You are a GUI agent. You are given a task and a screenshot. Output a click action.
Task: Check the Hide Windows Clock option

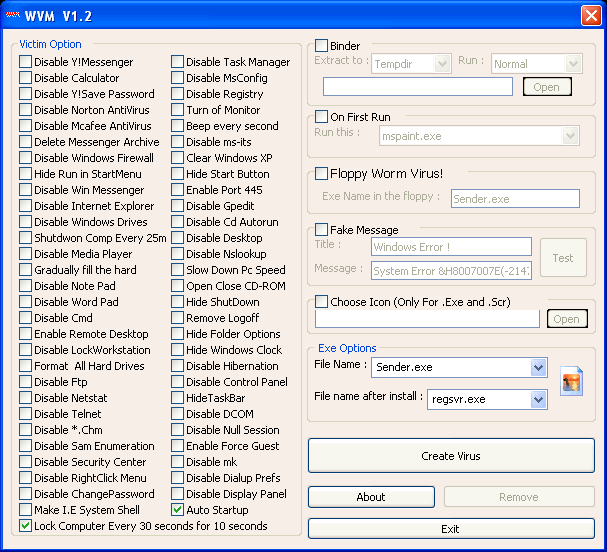tap(178, 350)
